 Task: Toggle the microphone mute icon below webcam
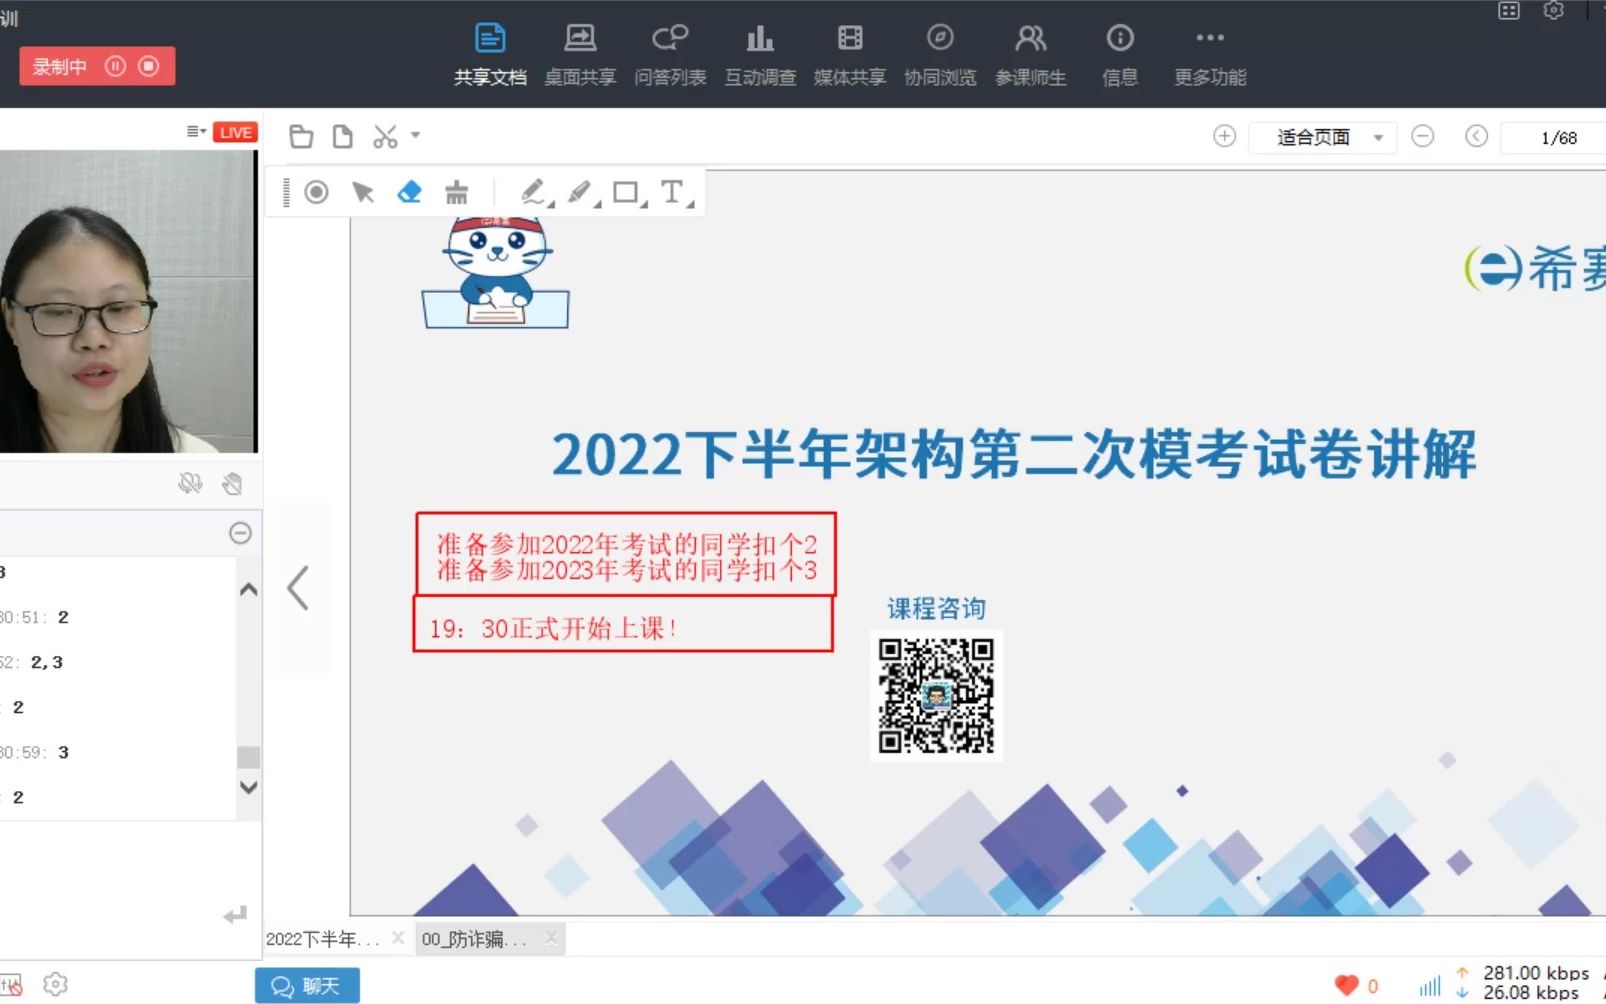tap(190, 482)
